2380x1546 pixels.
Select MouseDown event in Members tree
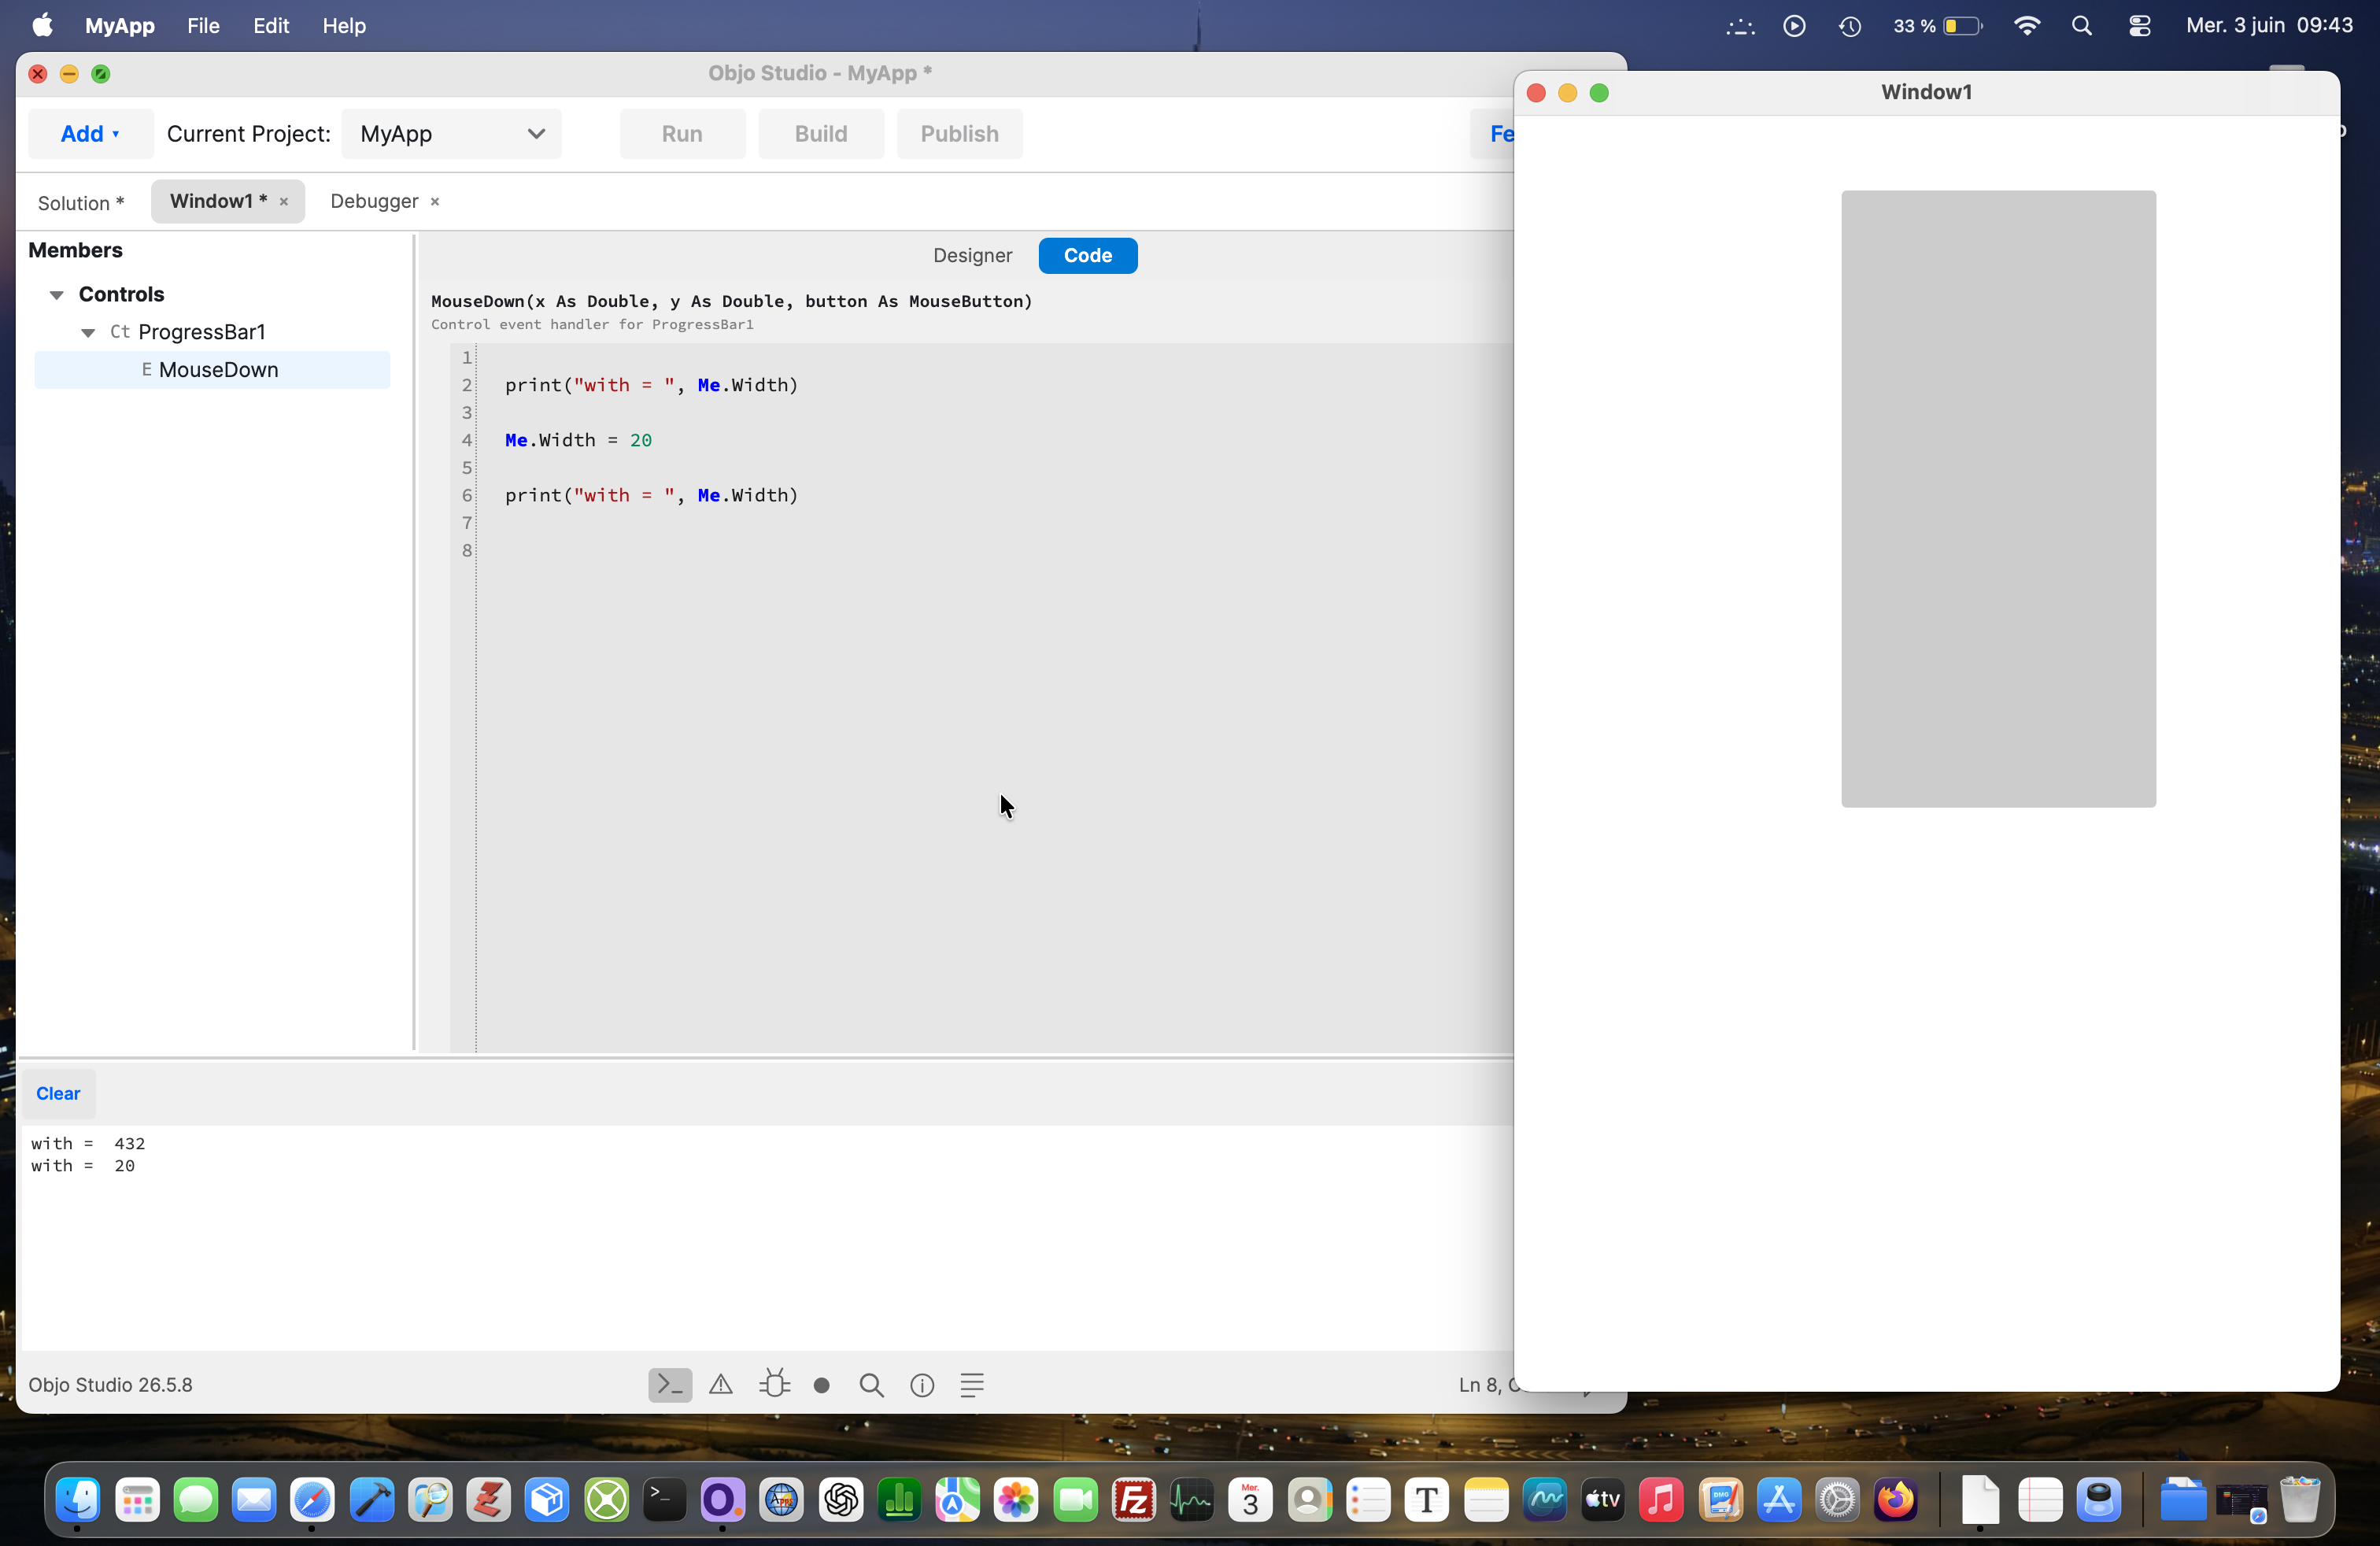[x=212, y=370]
